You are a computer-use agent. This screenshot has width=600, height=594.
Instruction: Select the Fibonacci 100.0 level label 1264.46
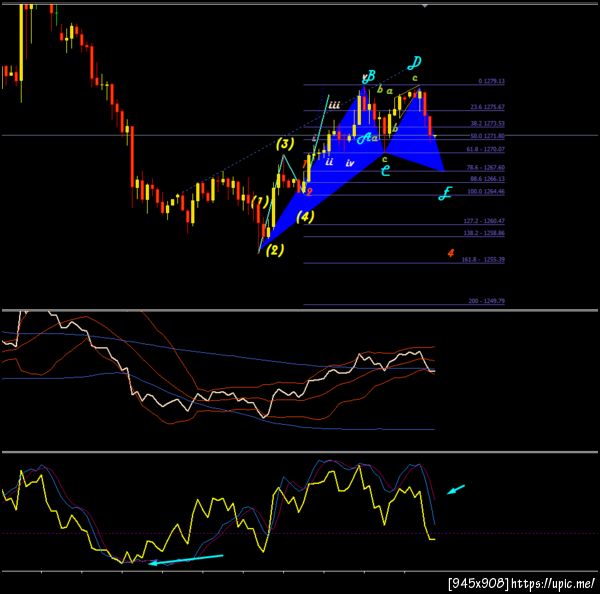(x=486, y=191)
